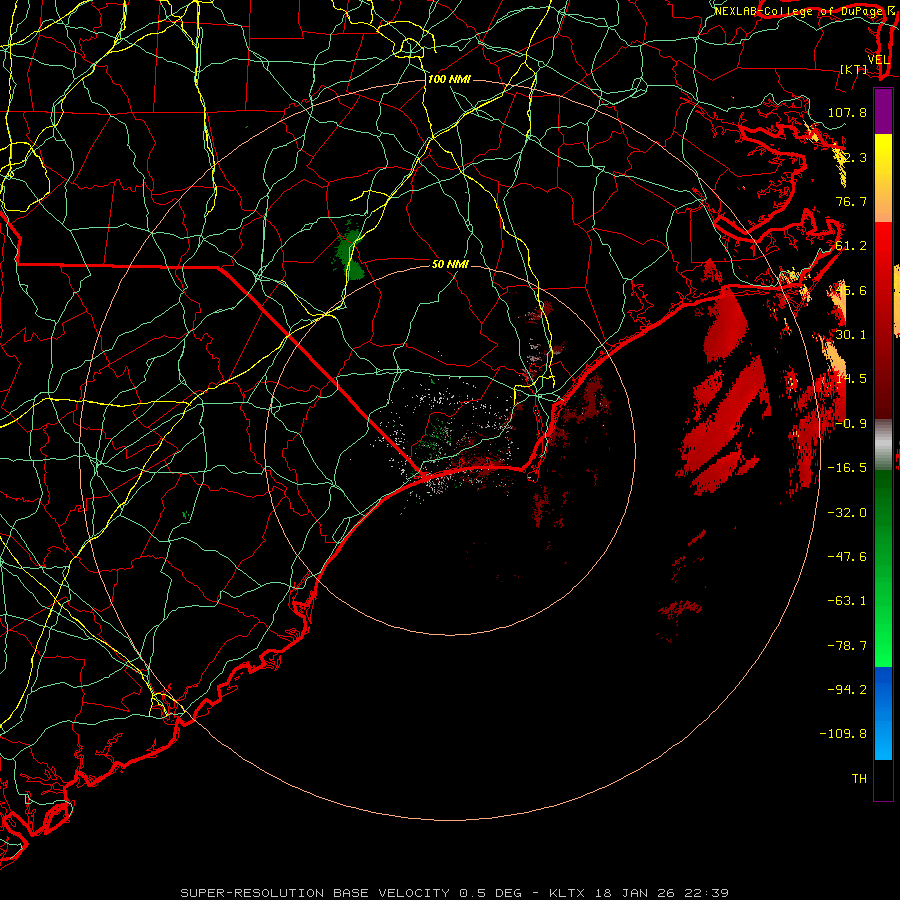900x900 pixels.
Task: Click the "100 NMI" range ring label
Action: tap(449, 79)
